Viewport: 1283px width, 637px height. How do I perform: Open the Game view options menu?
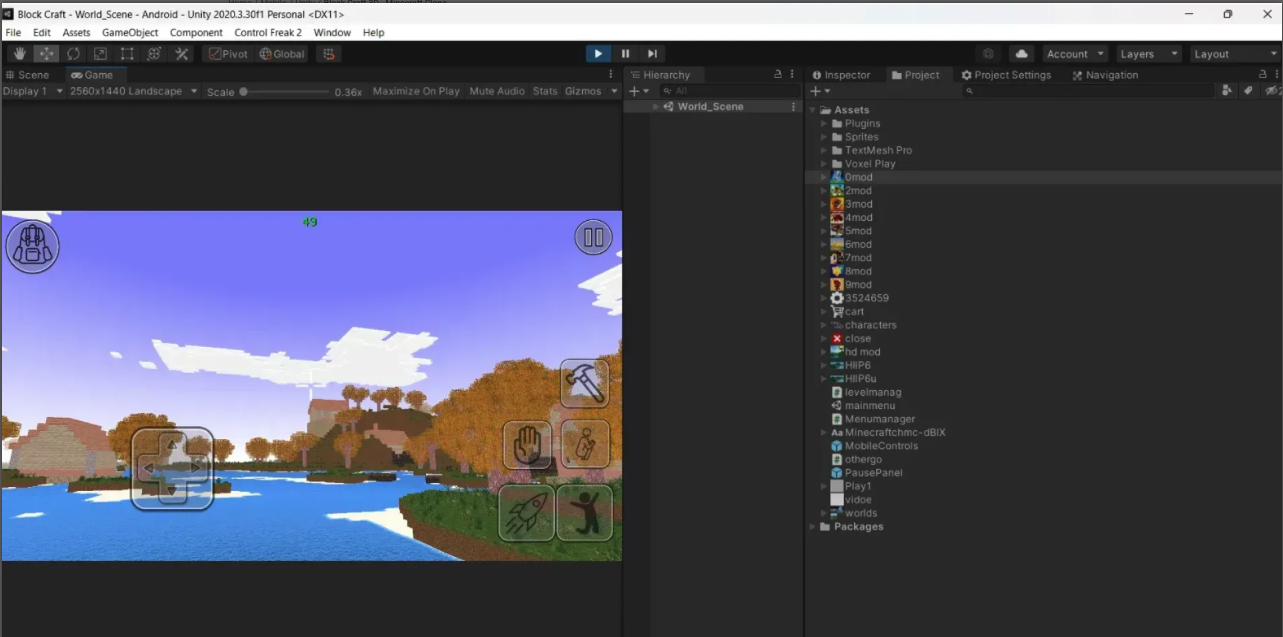[611, 75]
